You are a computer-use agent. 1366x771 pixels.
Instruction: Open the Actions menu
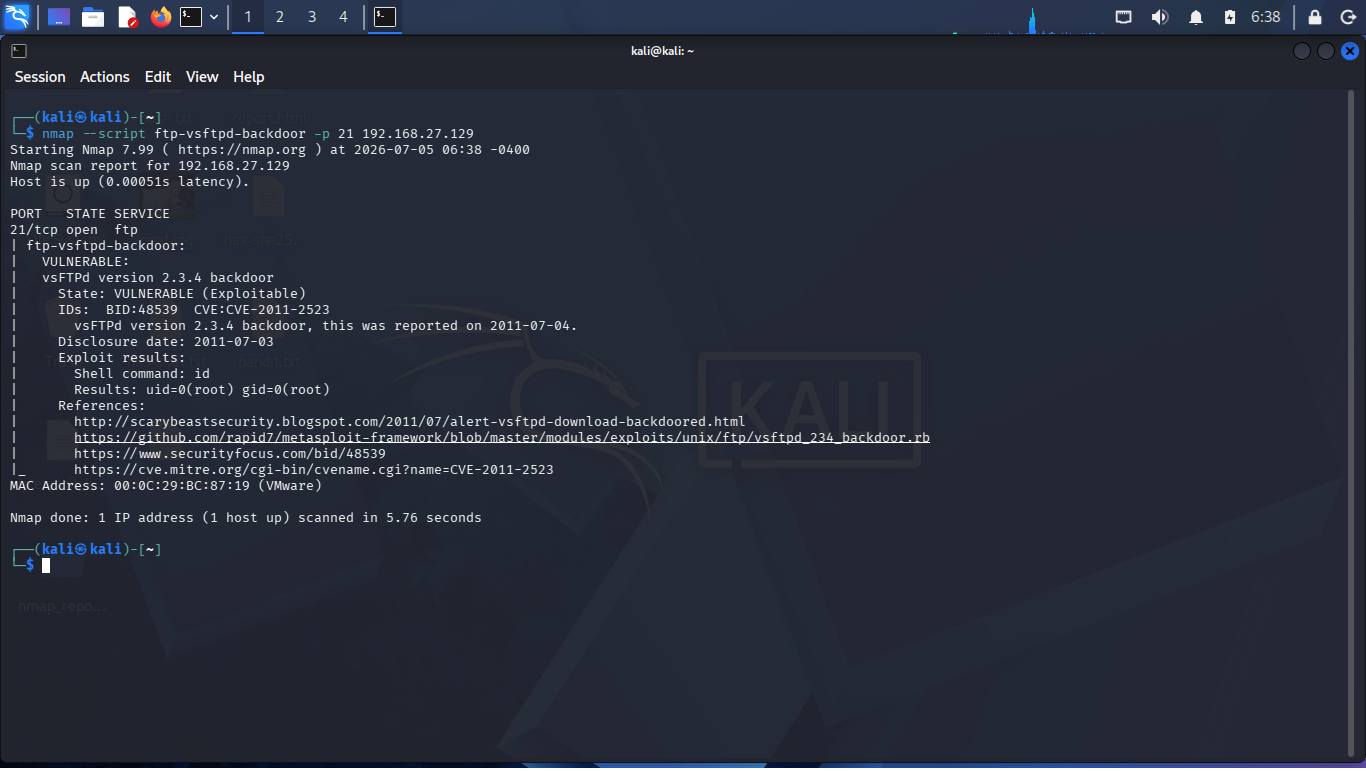105,77
